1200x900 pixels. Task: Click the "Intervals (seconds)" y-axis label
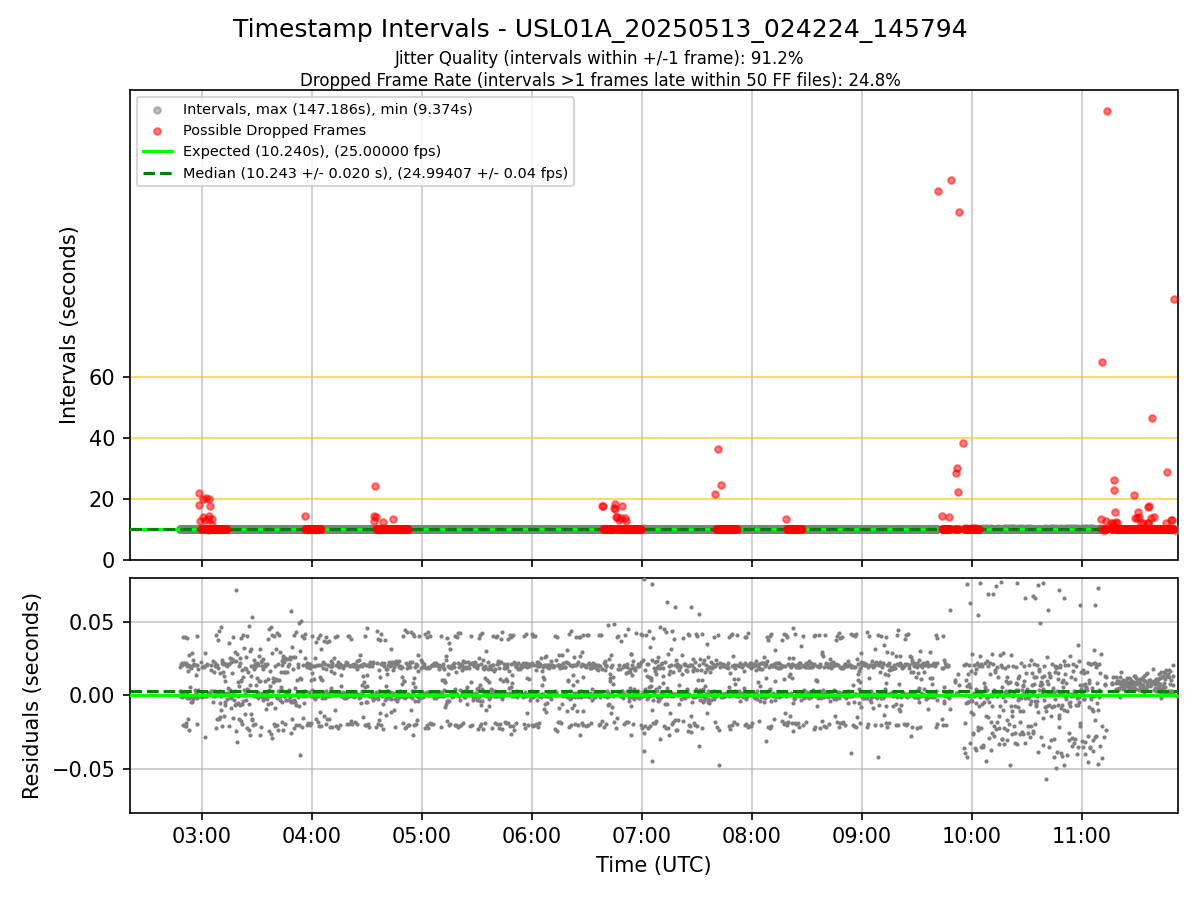coord(68,325)
